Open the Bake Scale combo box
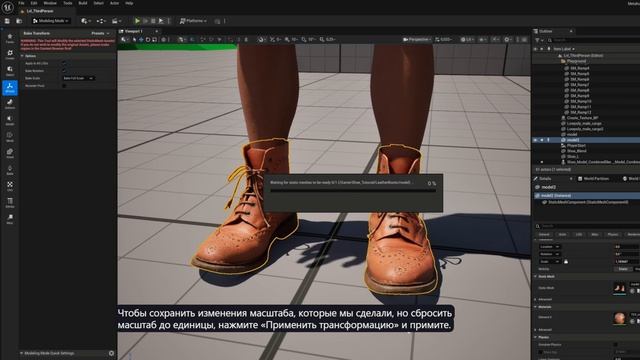Screen dimensions: 640x360 [x=78, y=78]
